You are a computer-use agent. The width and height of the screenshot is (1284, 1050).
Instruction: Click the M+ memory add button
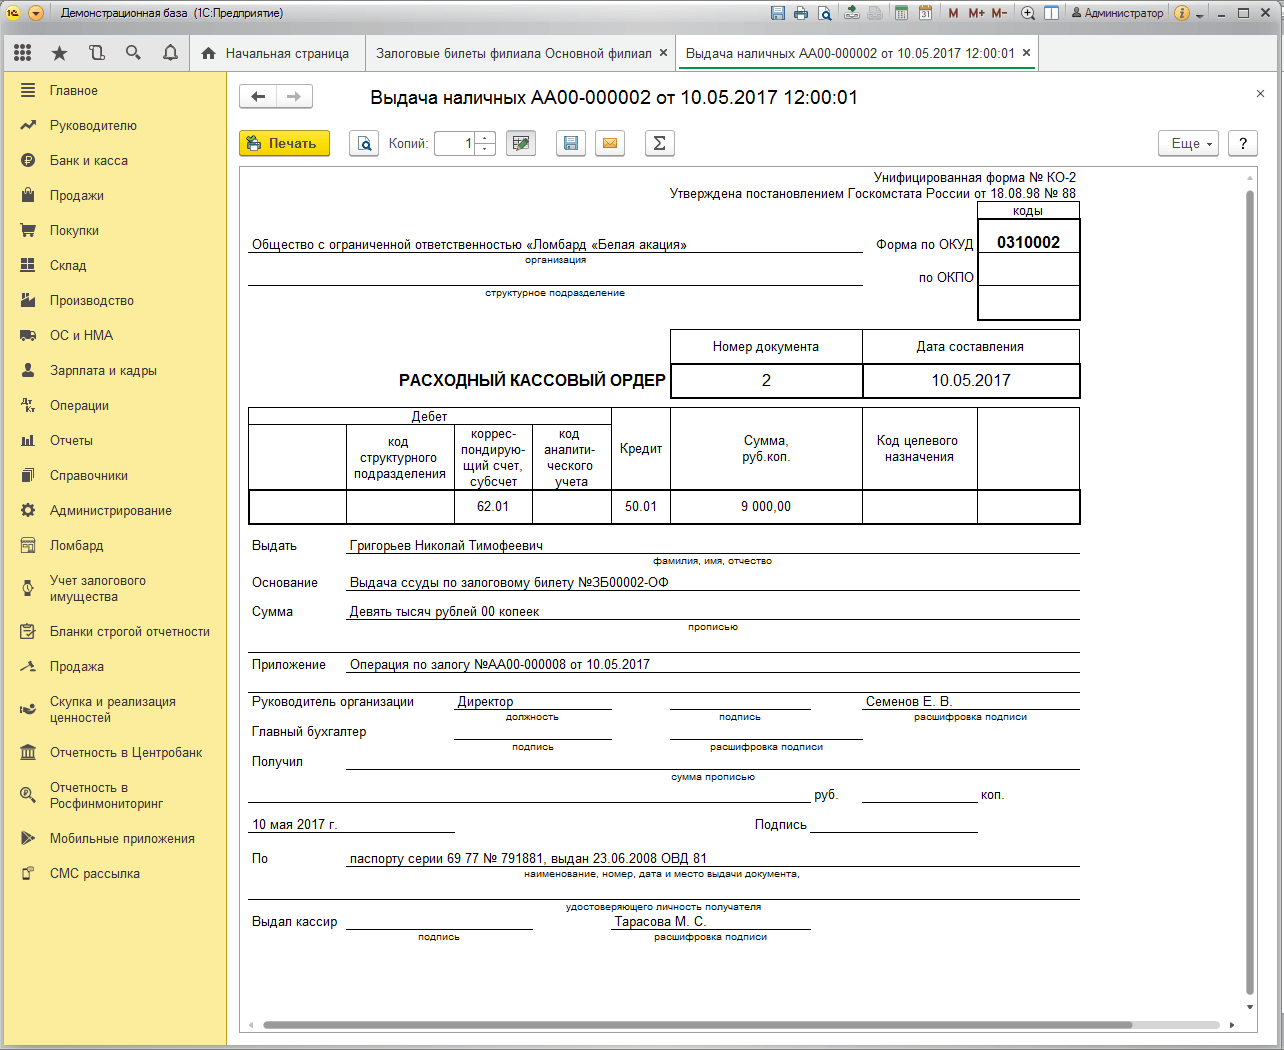coord(976,13)
